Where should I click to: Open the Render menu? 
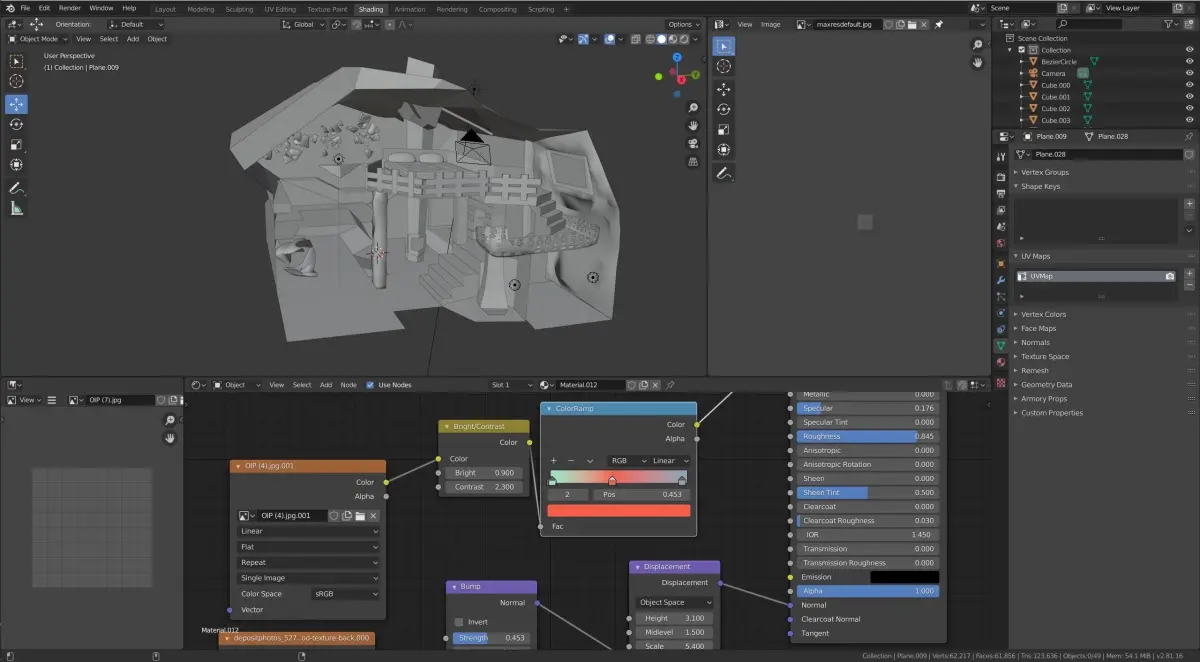(69, 8)
